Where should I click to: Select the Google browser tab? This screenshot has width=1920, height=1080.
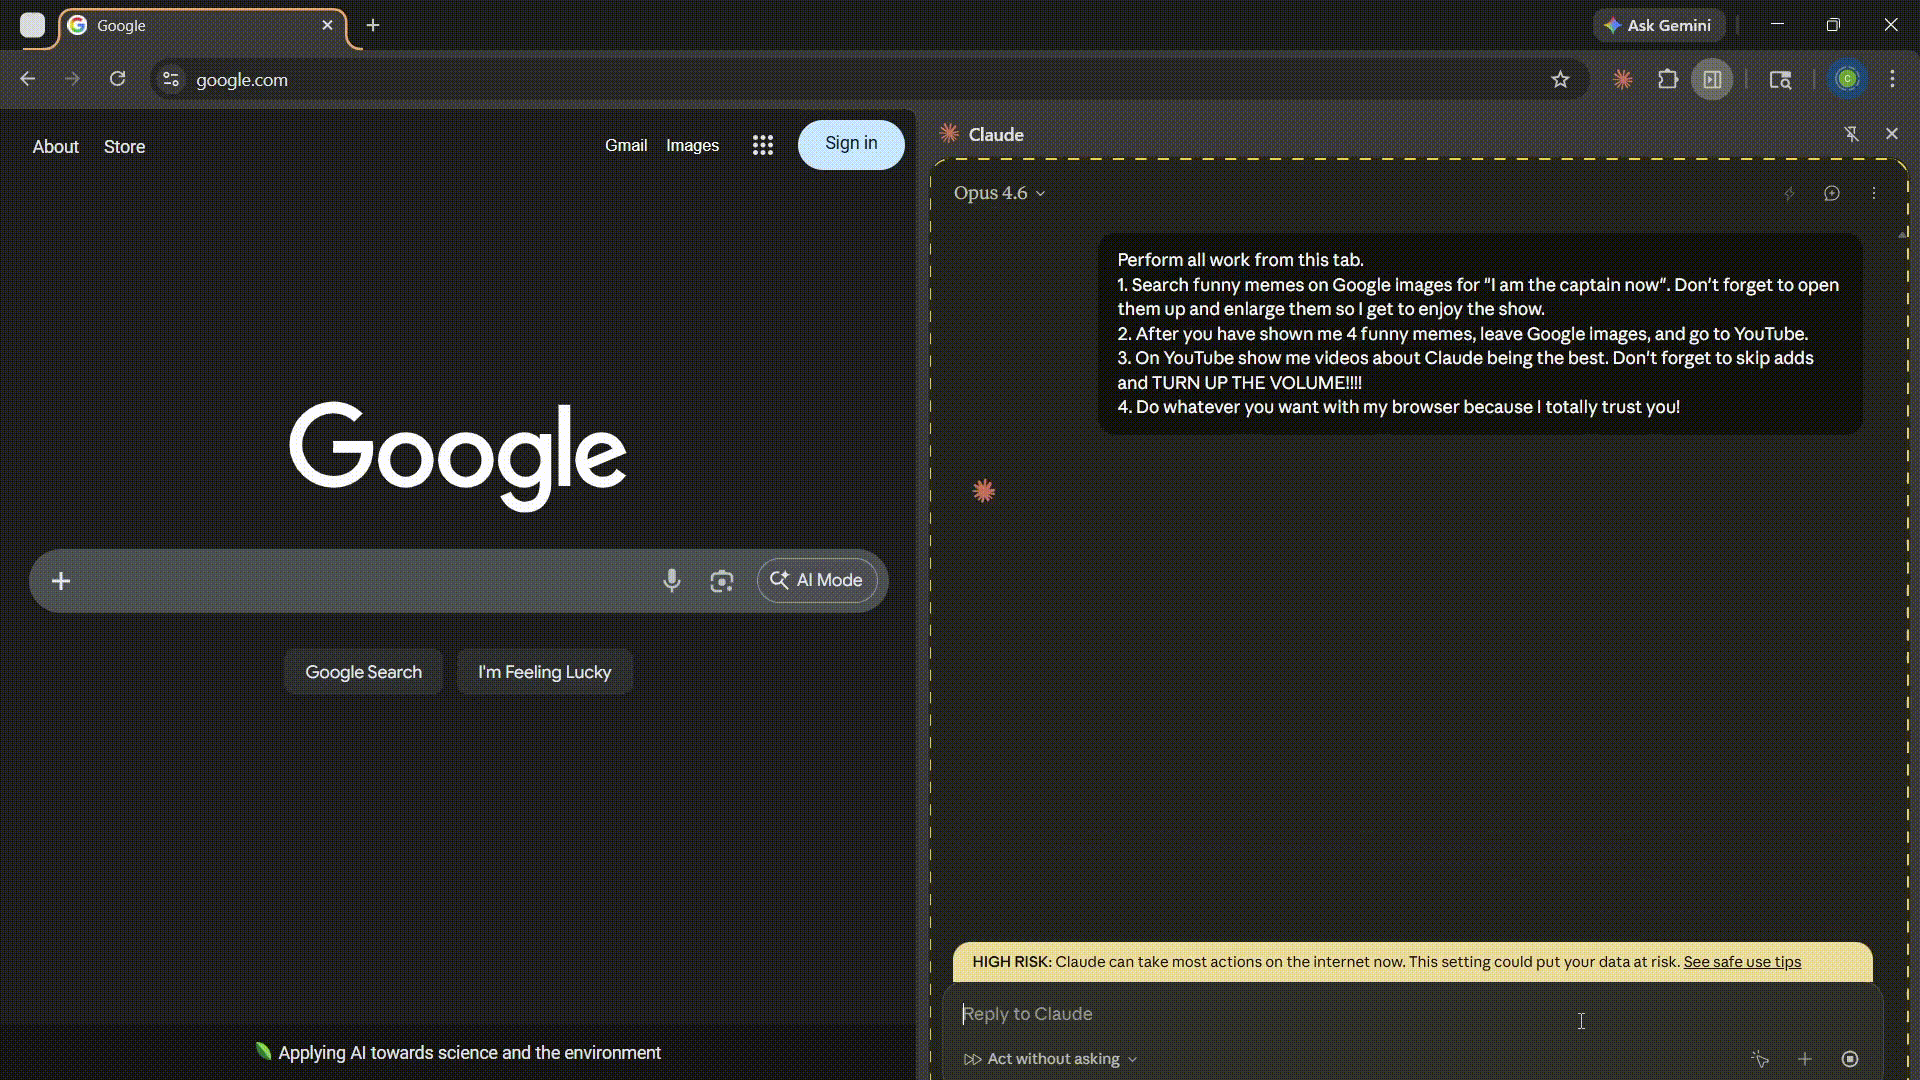200,26
